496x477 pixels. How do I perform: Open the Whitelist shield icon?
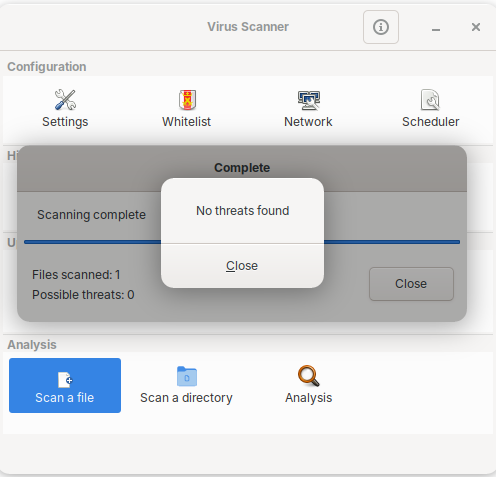(x=187, y=99)
